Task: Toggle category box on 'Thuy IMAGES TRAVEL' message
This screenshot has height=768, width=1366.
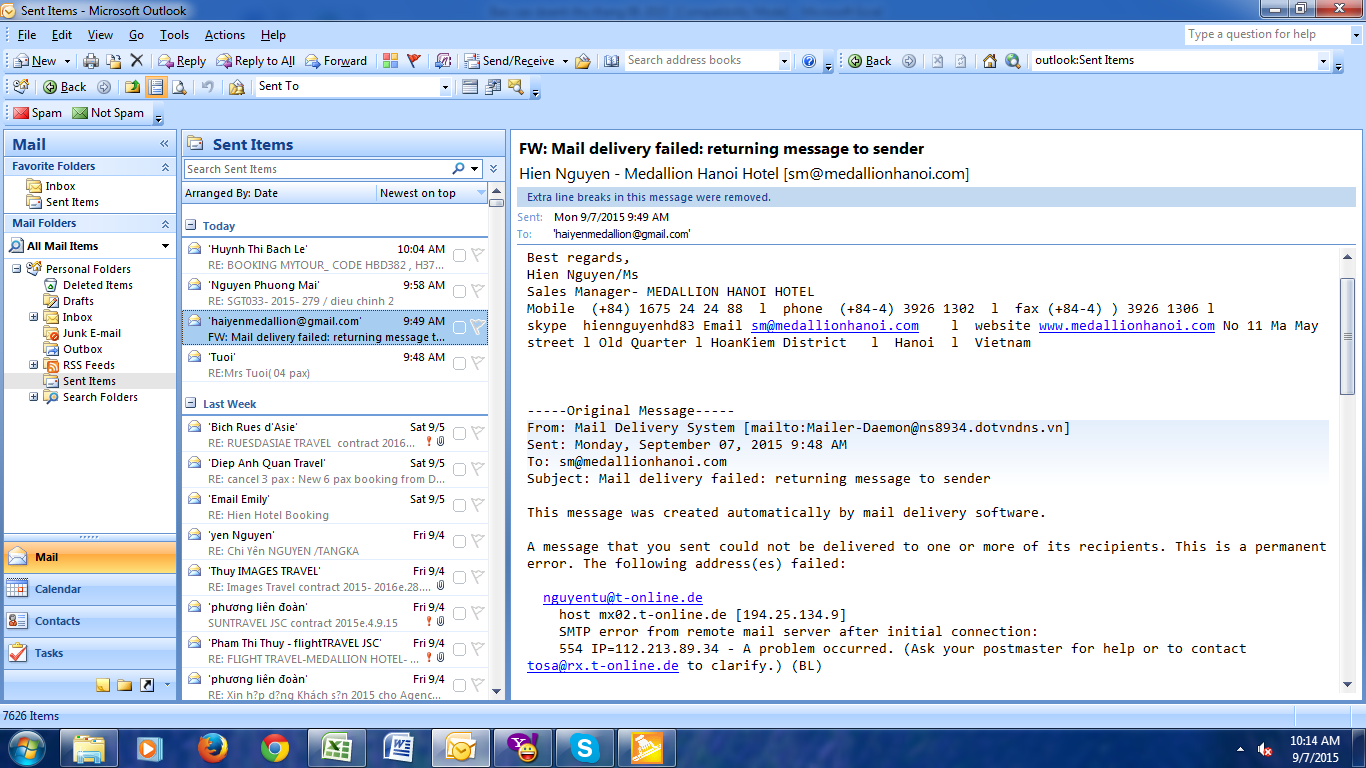Action: click(459, 578)
